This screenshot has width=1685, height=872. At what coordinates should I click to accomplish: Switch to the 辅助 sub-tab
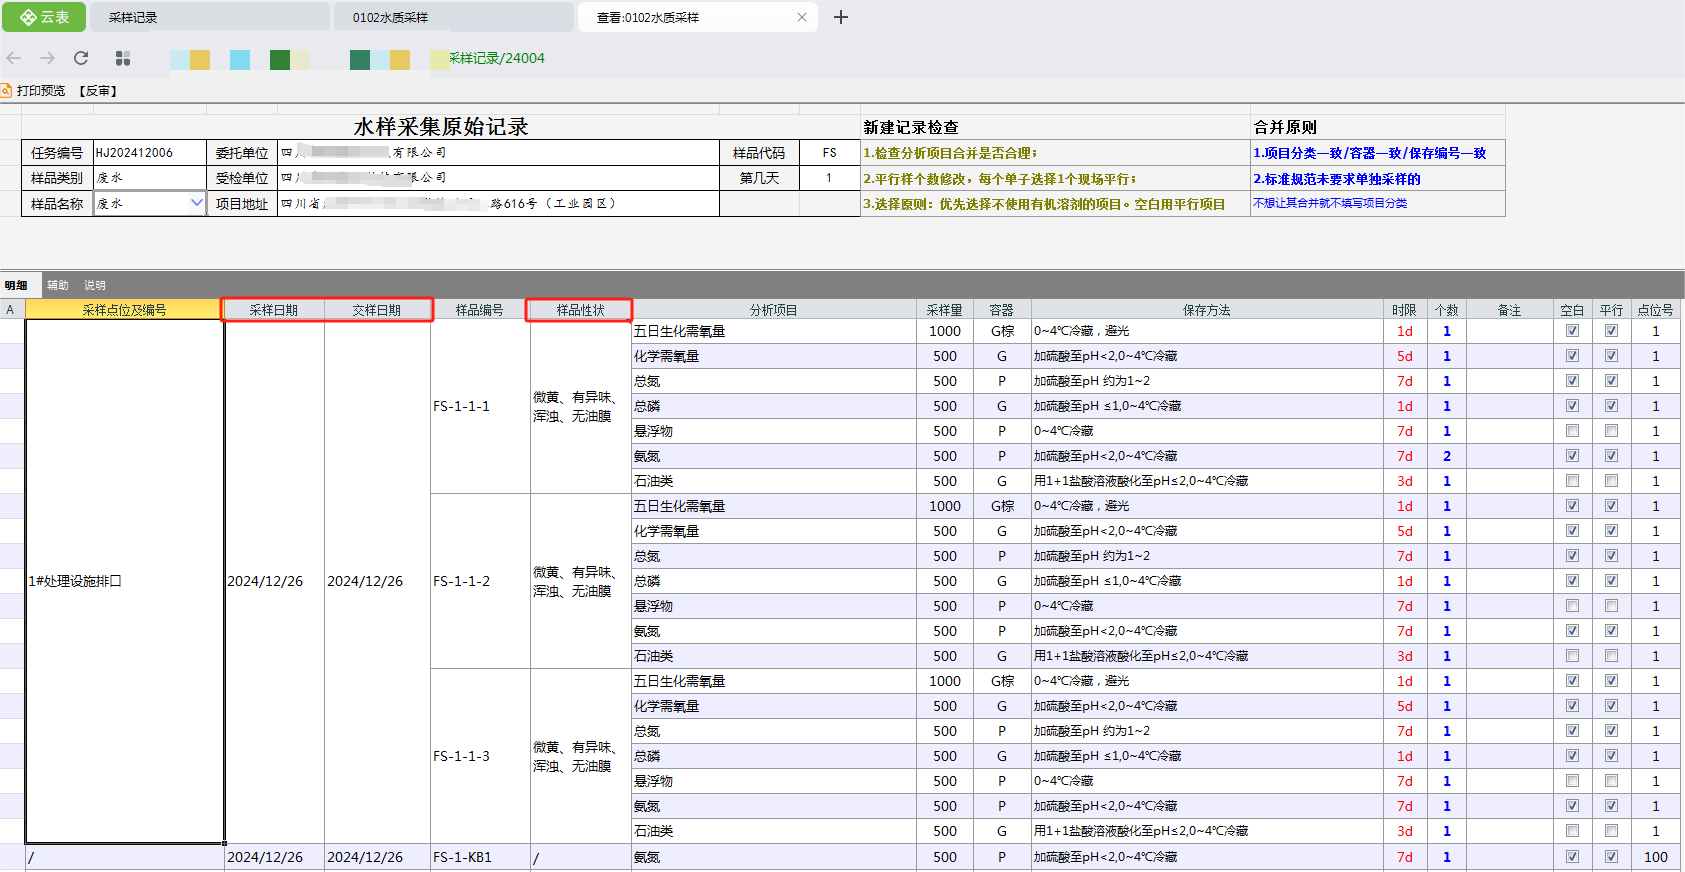coord(58,286)
